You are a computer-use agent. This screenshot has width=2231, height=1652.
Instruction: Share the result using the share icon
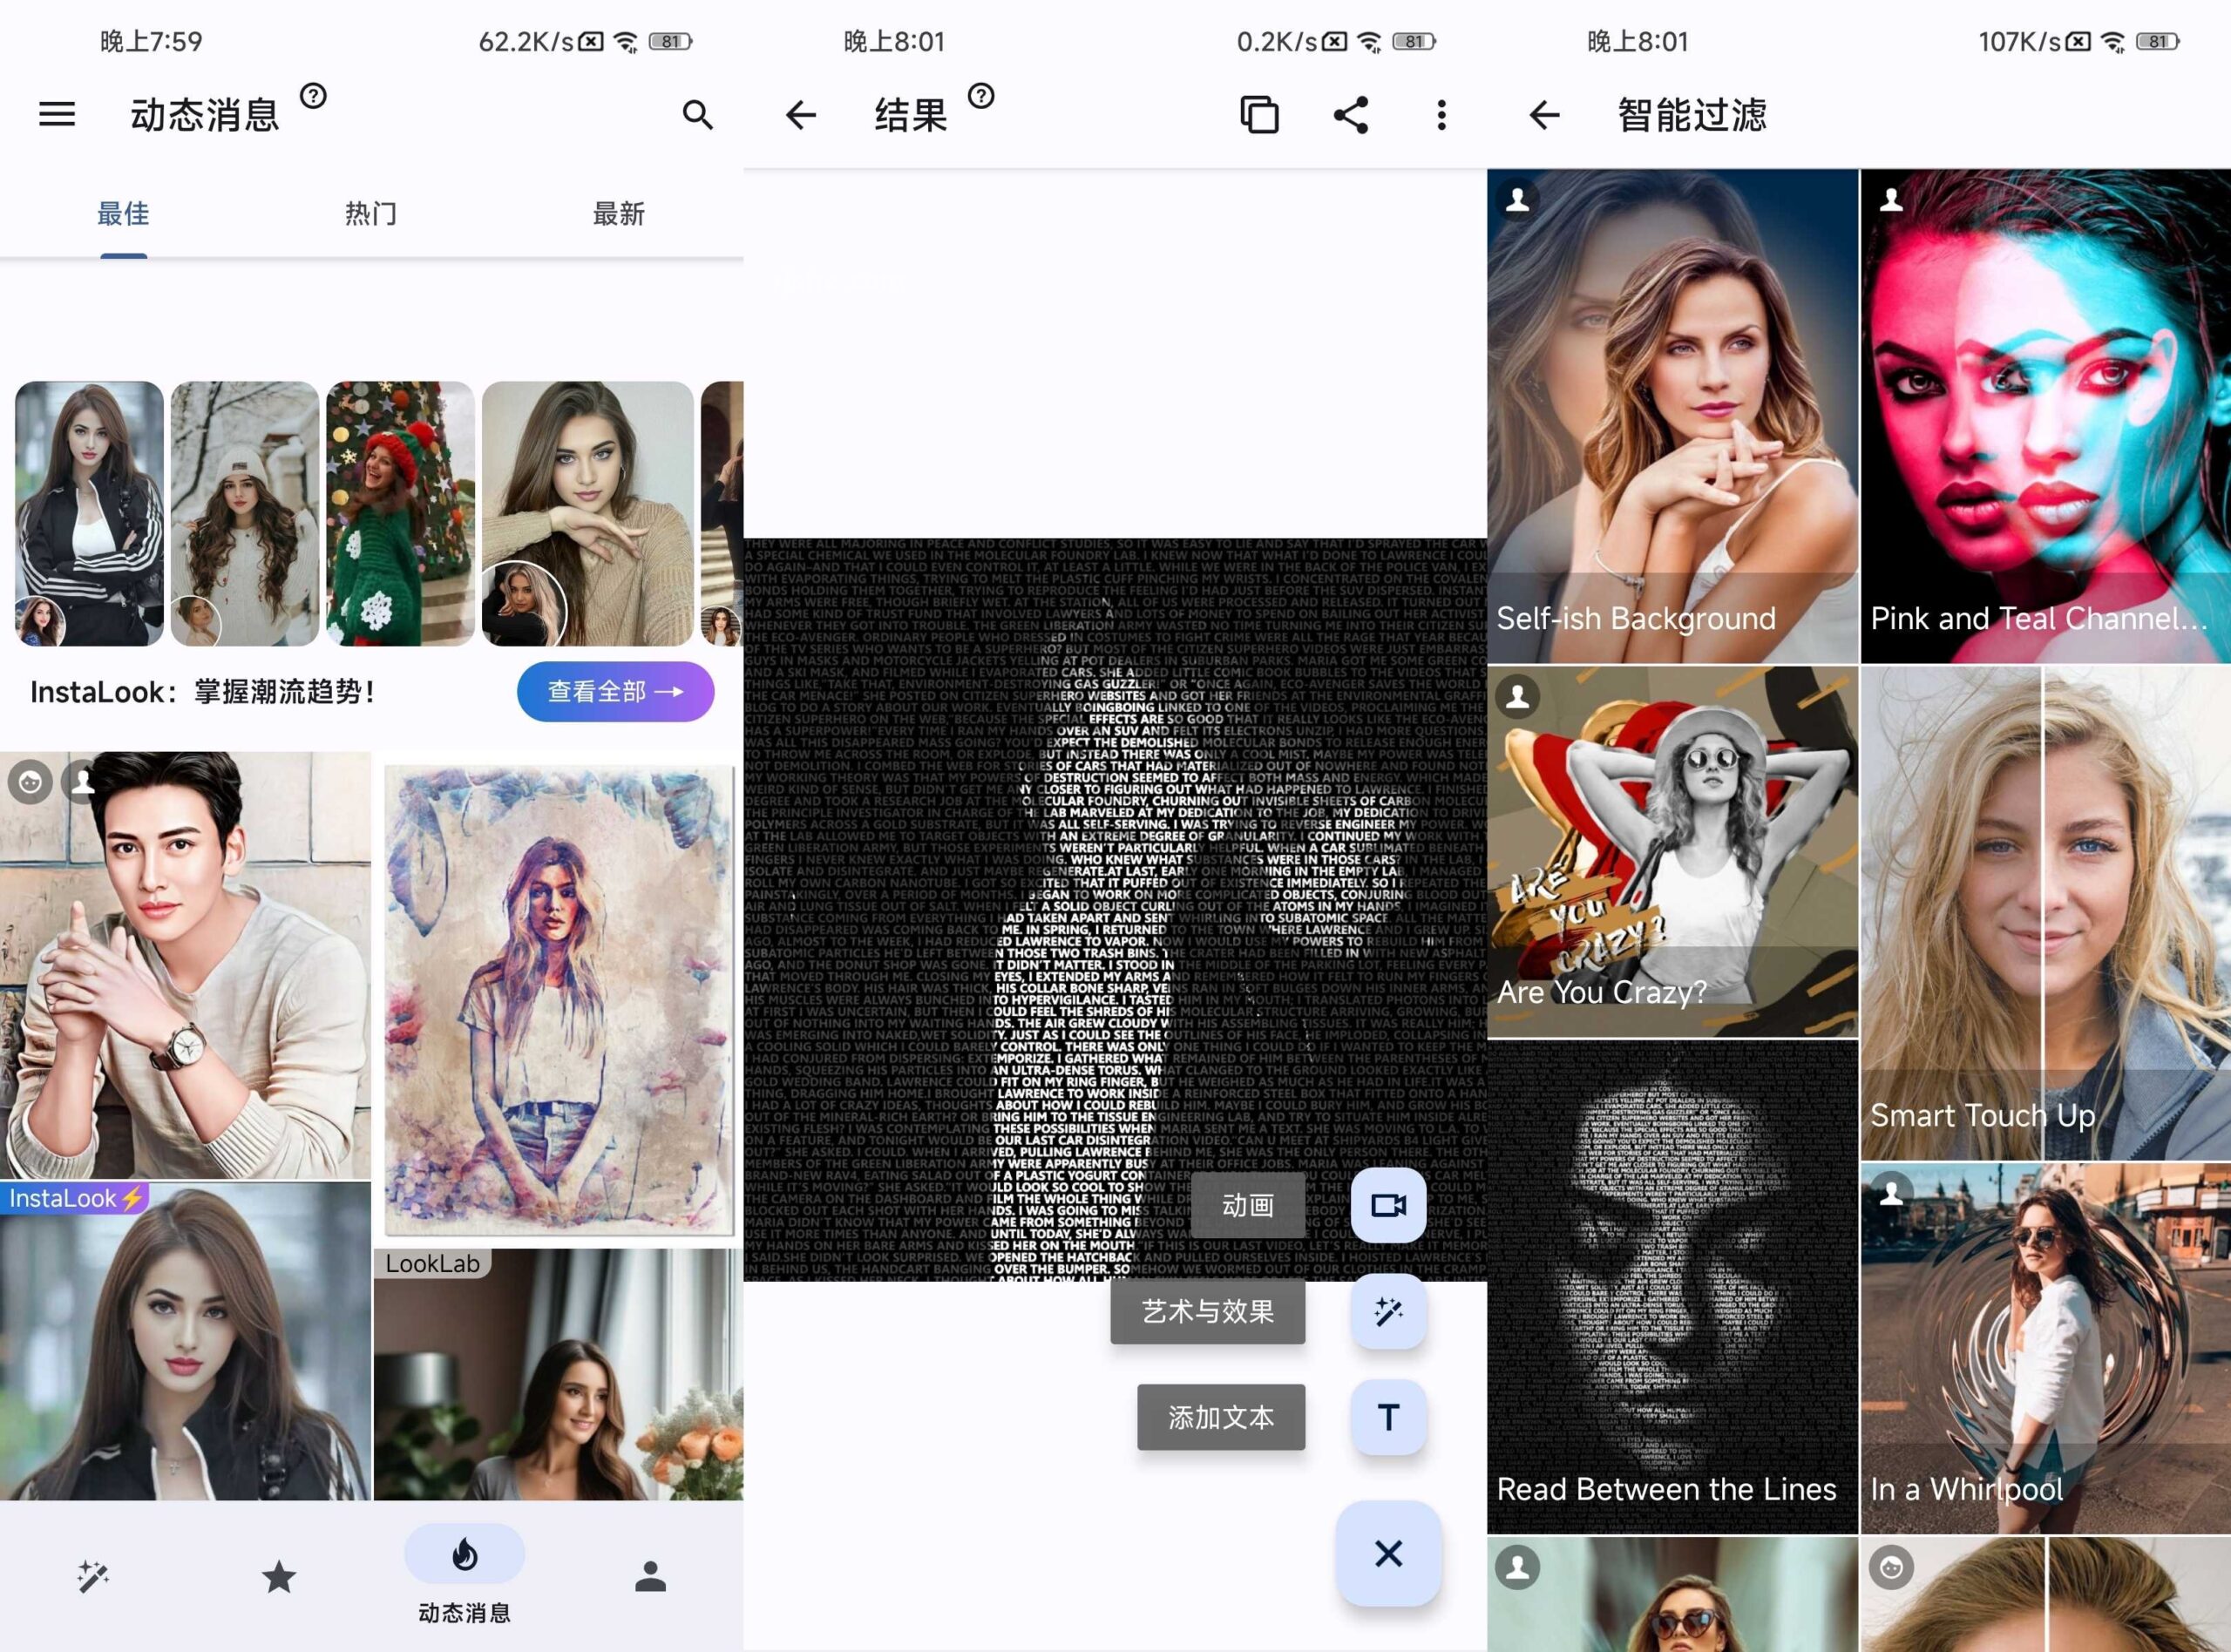coord(1350,114)
